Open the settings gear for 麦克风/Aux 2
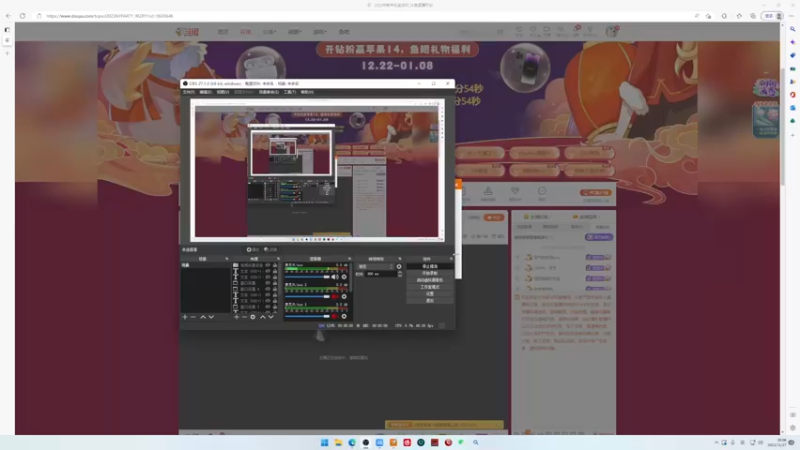Screen dimensions: 800x450 point(344,297)
